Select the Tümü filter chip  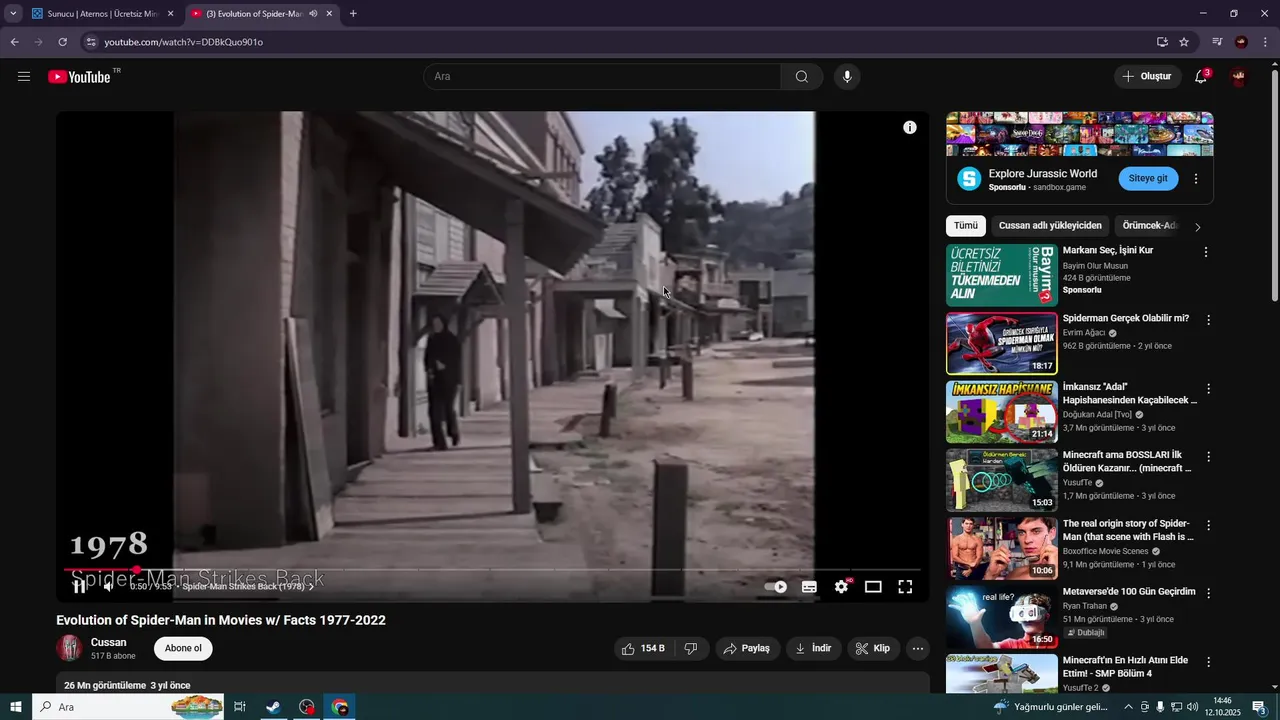966,226
